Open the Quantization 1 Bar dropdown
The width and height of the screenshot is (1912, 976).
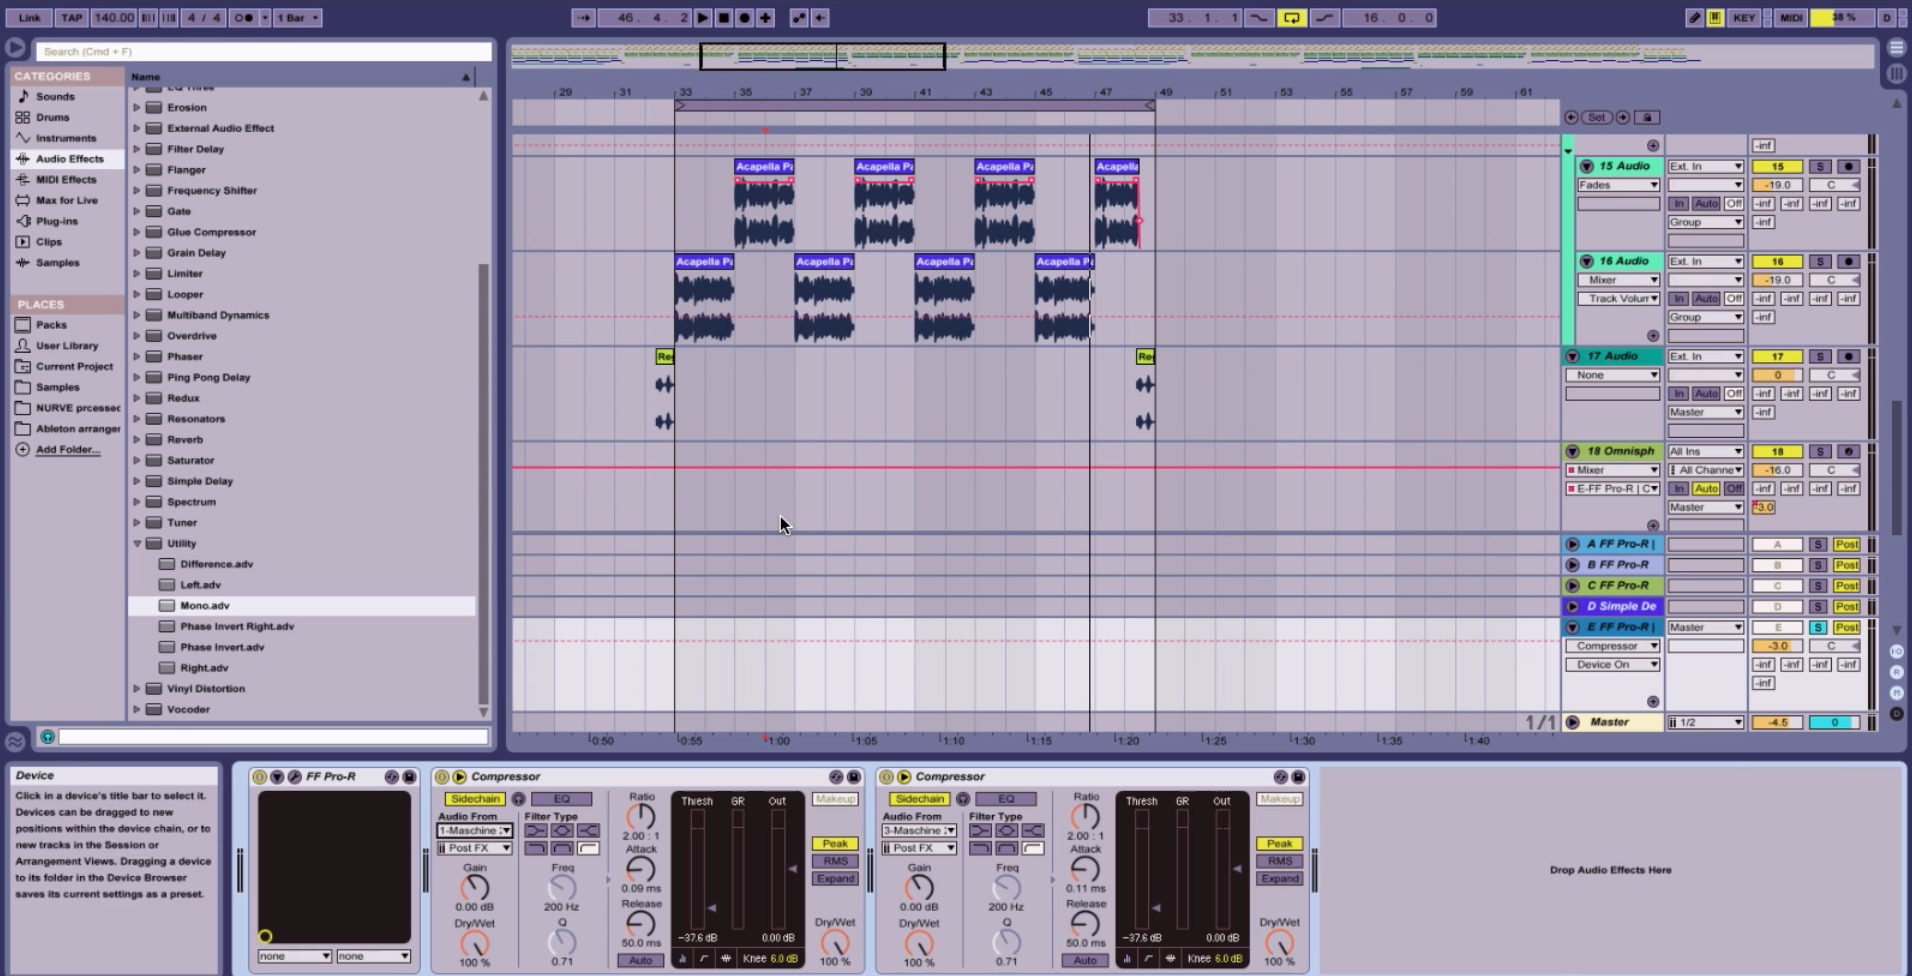pos(297,18)
